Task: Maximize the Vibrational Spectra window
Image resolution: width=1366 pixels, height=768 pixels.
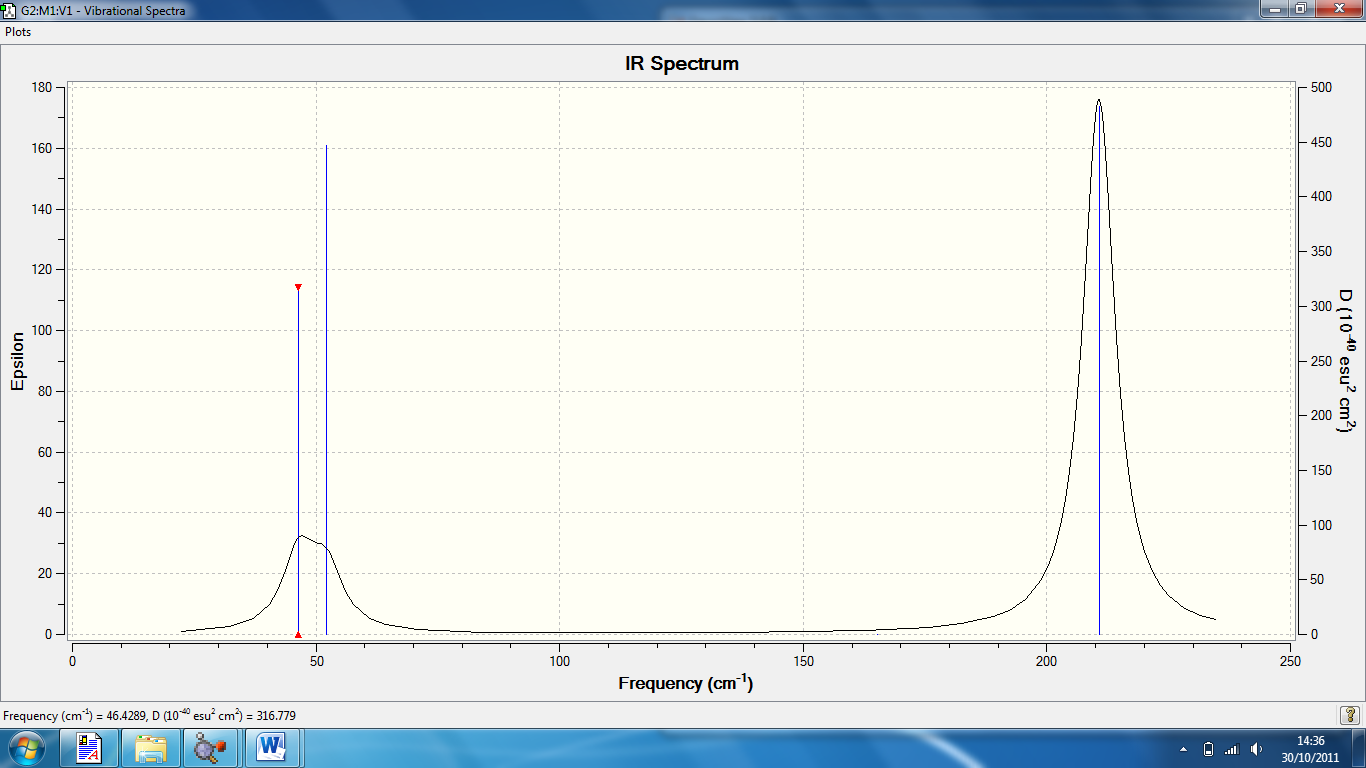Action: [x=1300, y=9]
